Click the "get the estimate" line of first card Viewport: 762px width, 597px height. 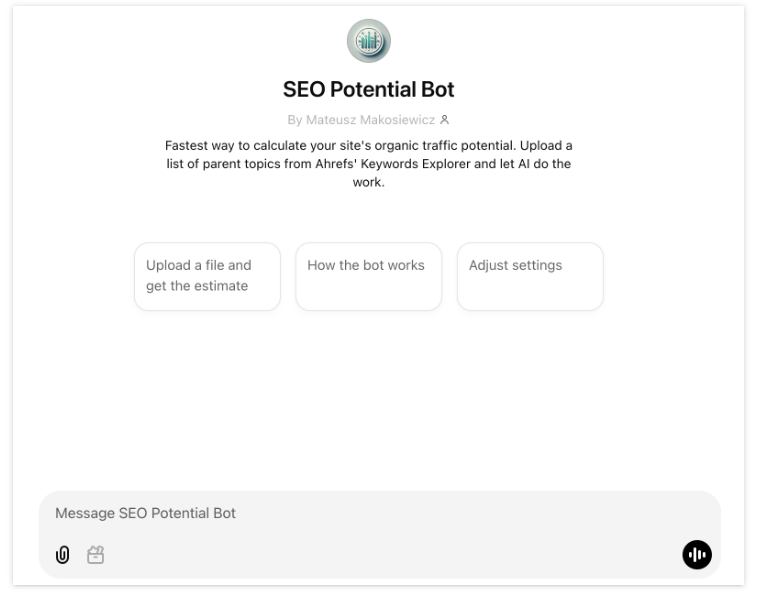(x=197, y=286)
